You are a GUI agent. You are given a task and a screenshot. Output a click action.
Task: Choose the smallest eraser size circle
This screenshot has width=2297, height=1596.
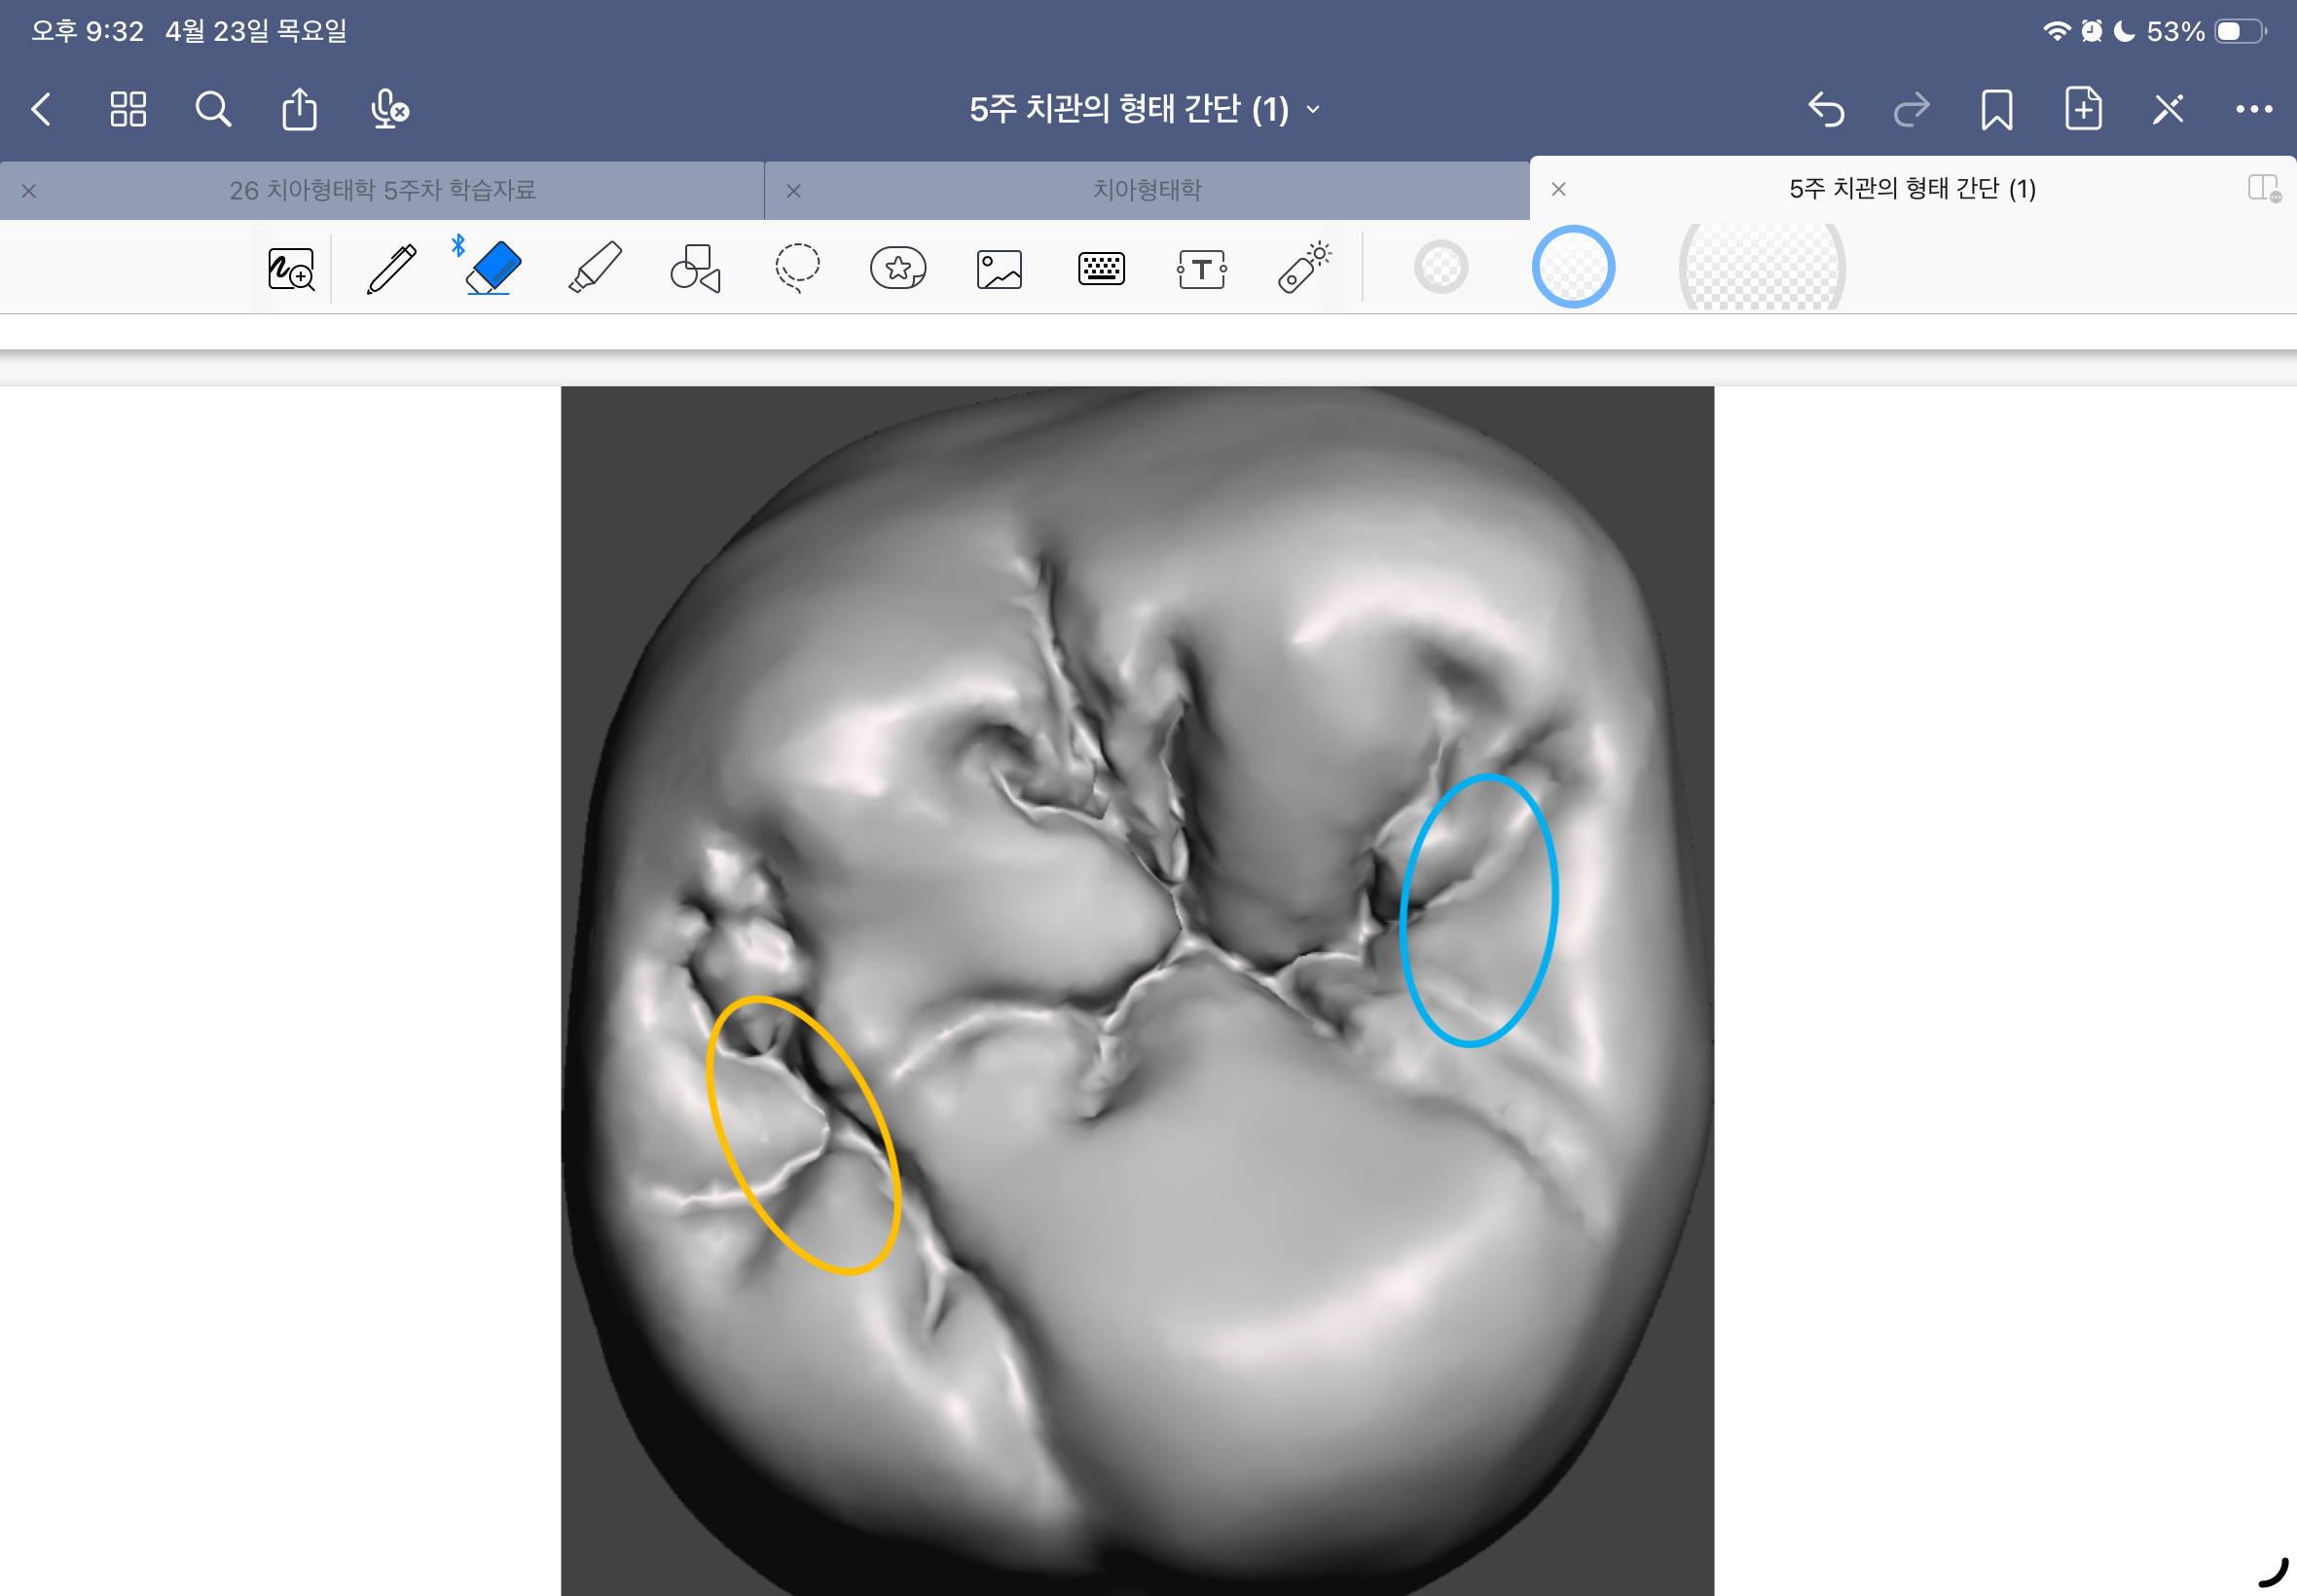pos(1440,267)
